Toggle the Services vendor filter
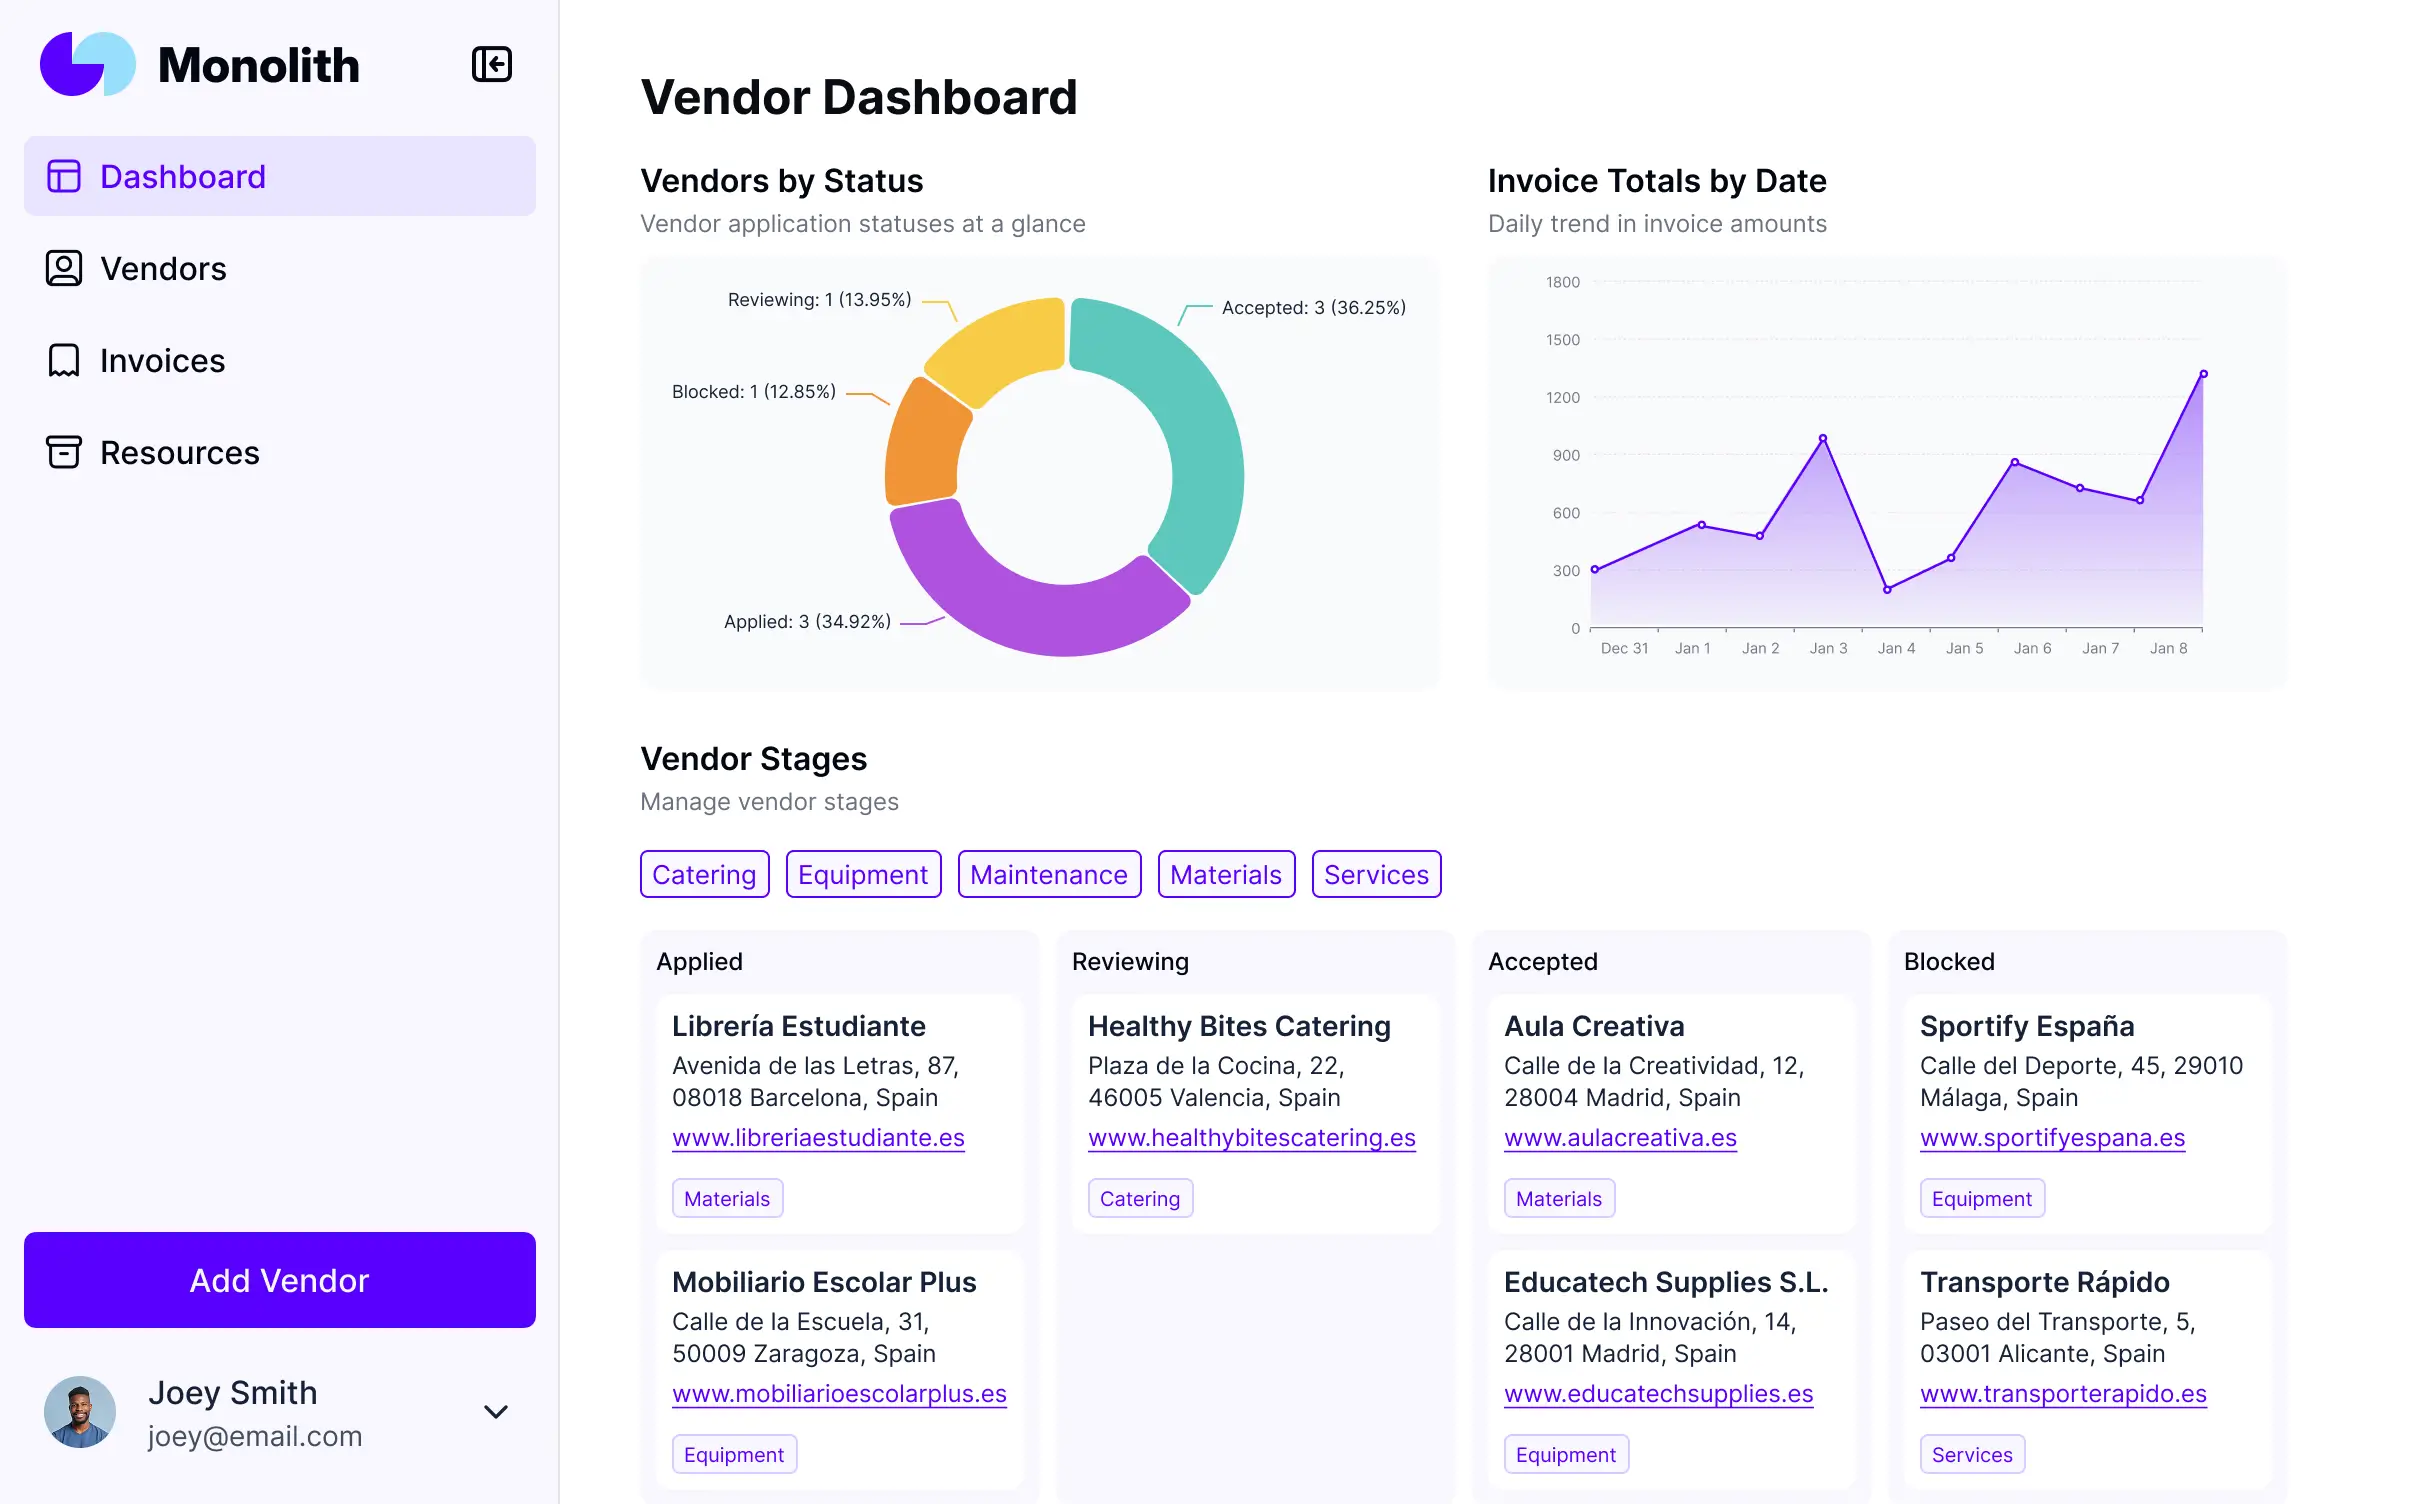Image resolution: width=2432 pixels, height=1504 pixels. click(x=1376, y=873)
